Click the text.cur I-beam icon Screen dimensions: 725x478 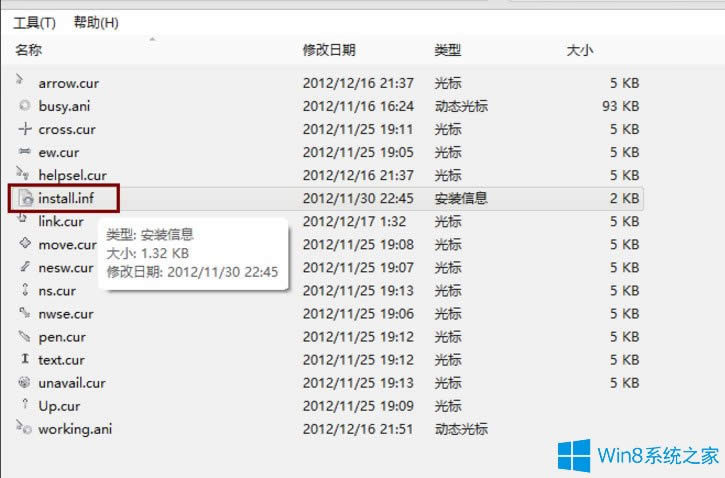pyautogui.click(x=24, y=360)
